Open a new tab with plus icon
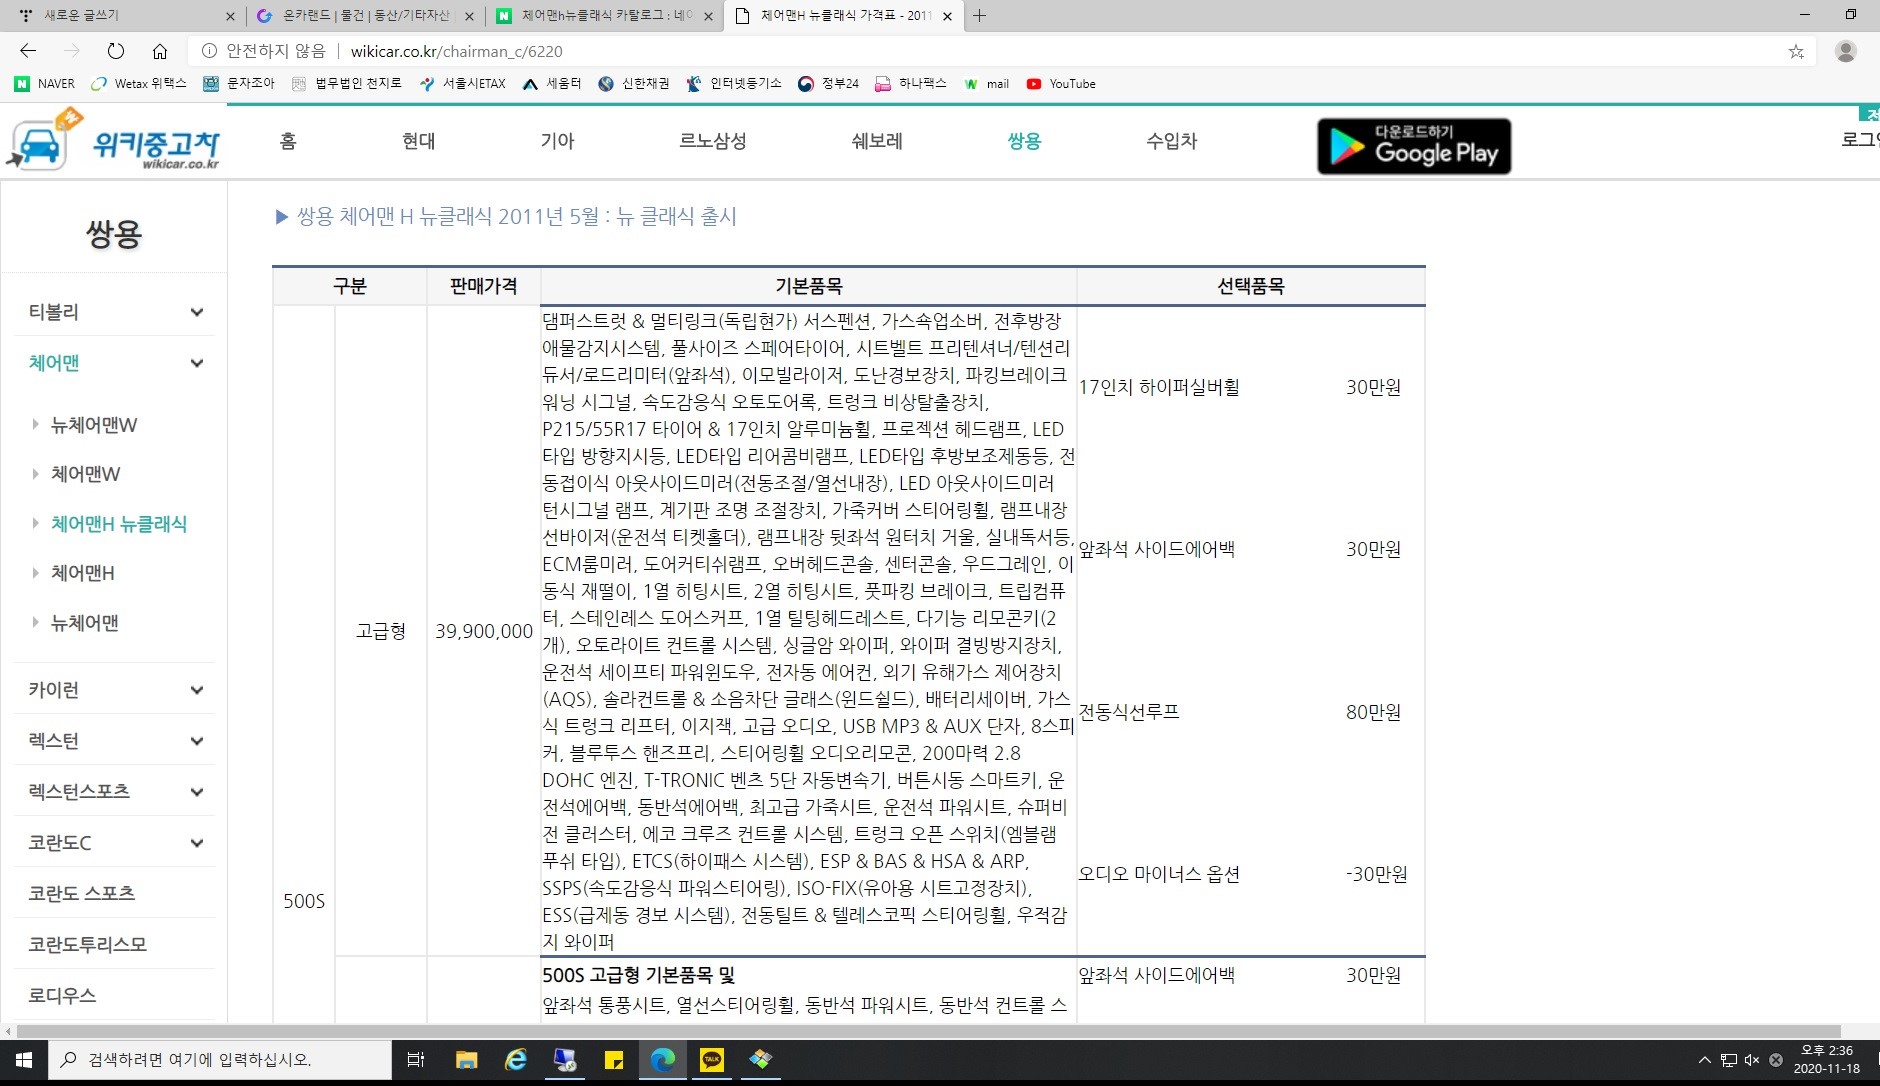1880x1086 pixels. coord(979,15)
